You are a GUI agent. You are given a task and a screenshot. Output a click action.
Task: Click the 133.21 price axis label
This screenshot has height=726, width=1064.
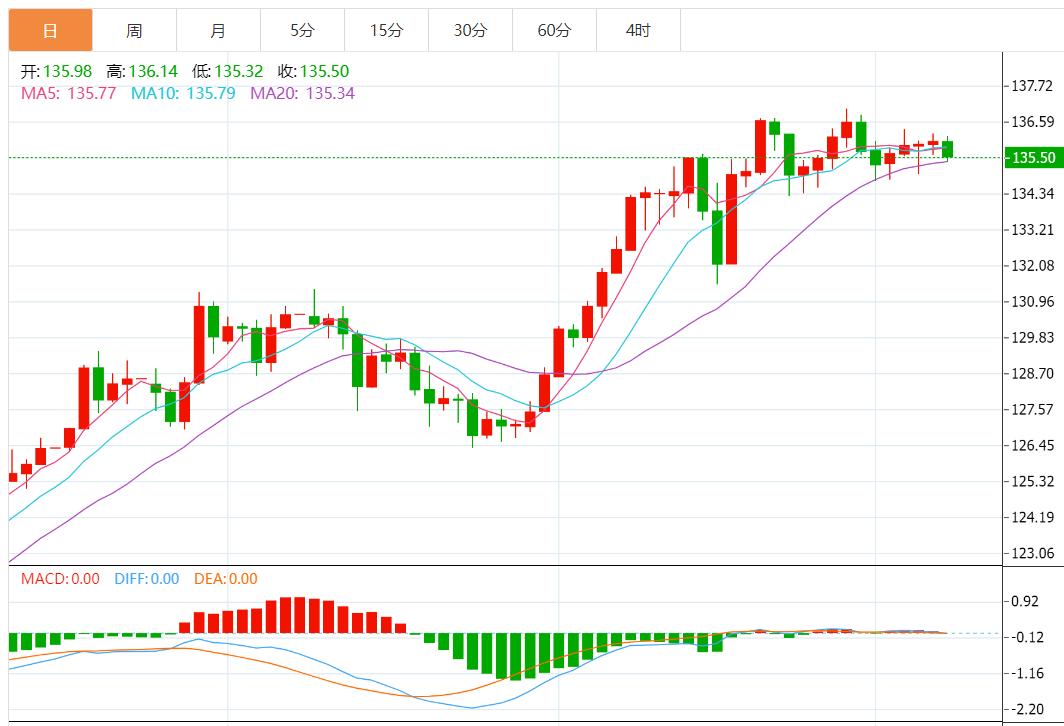1032,230
